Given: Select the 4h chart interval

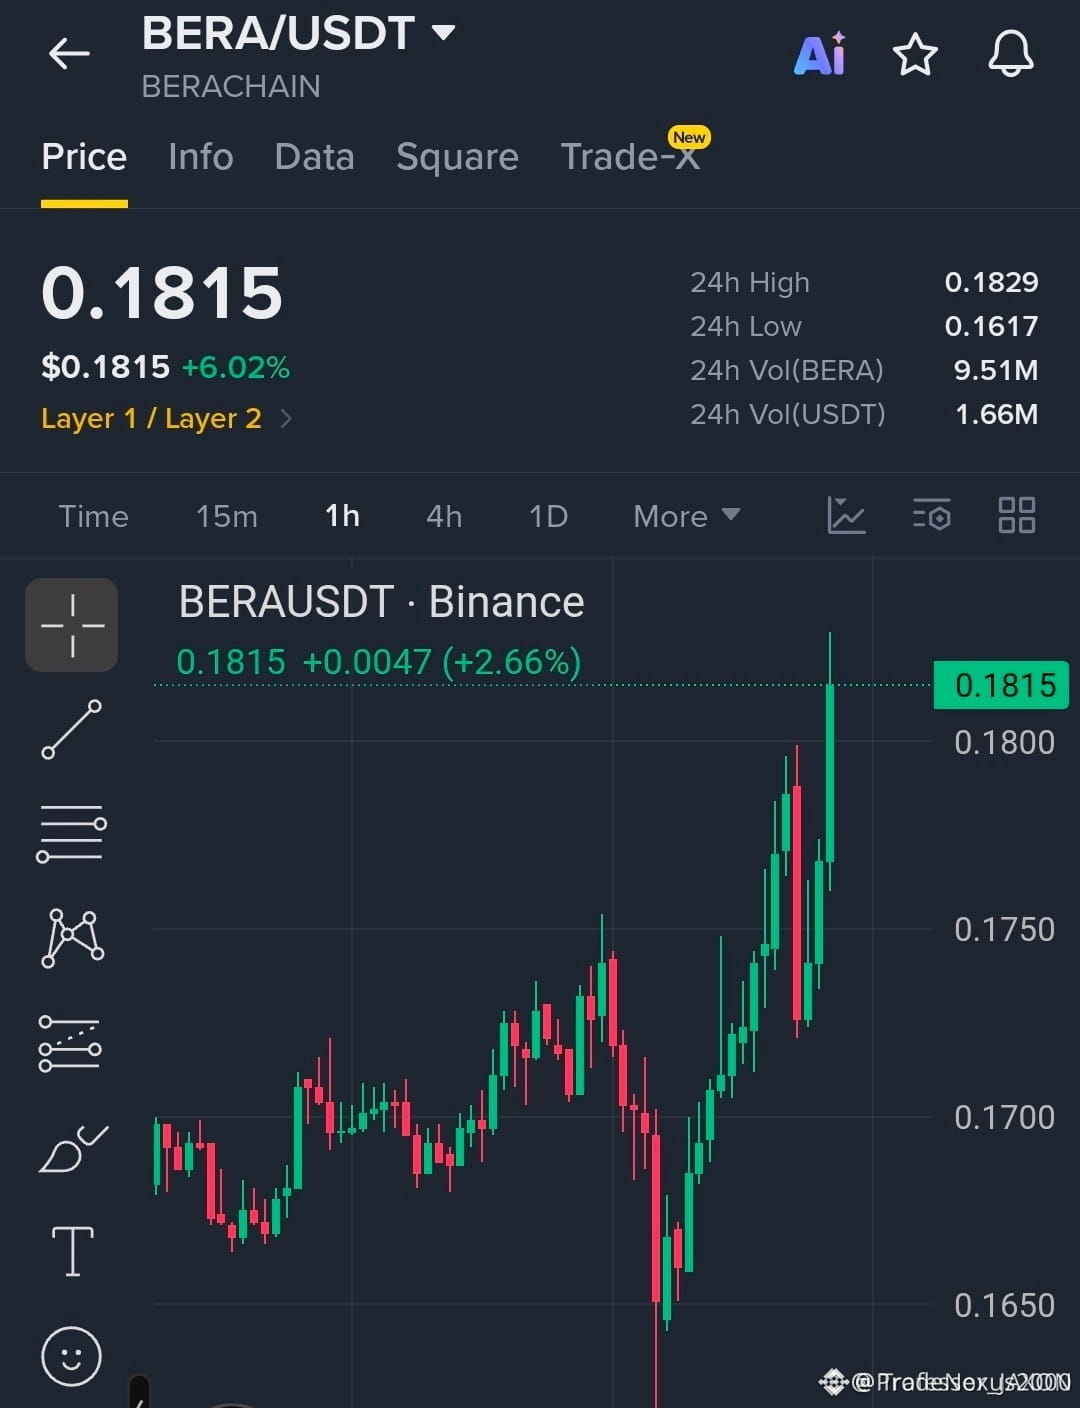Looking at the screenshot, I should click(x=444, y=516).
